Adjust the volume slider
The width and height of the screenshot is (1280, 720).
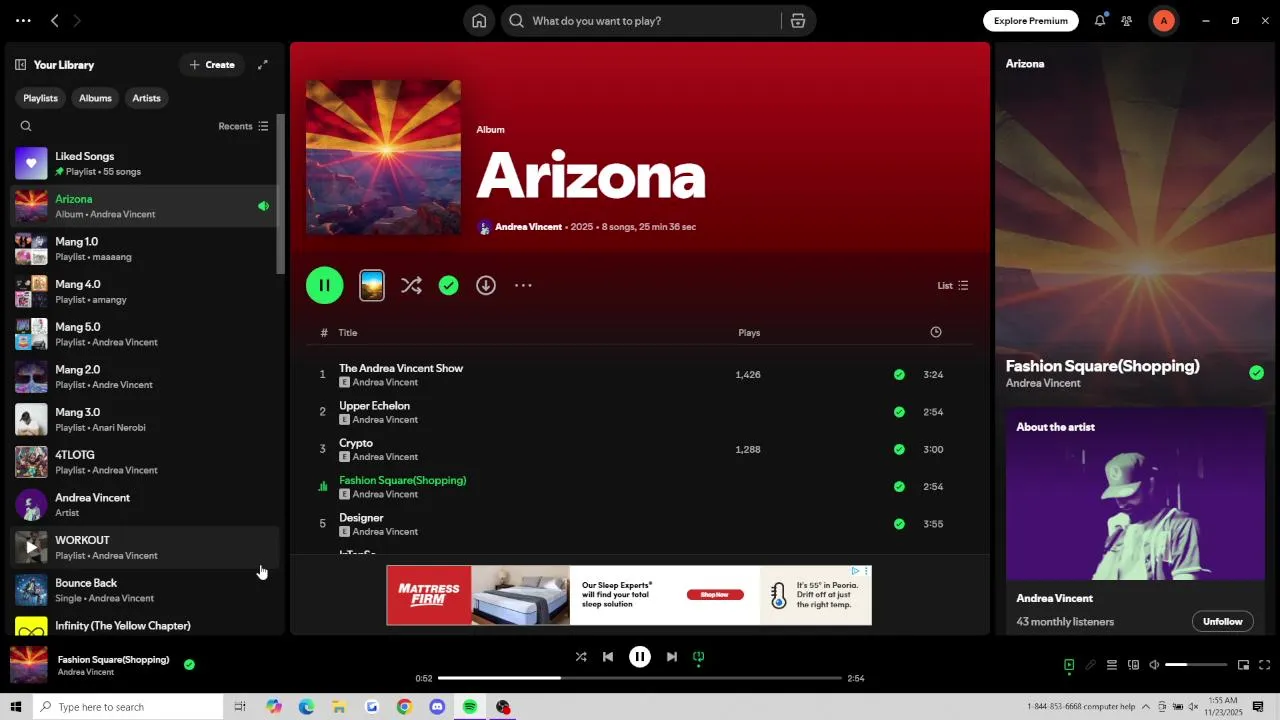point(1196,665)
